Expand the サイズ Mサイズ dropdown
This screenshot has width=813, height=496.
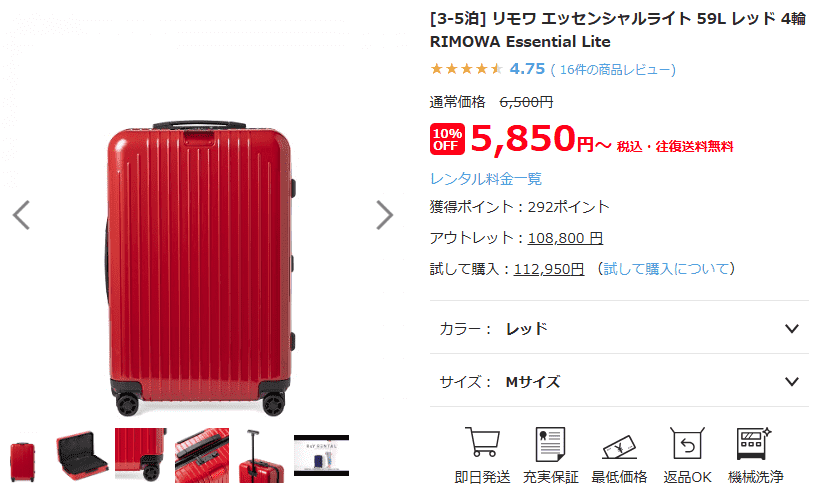click(x=619, y=381)
